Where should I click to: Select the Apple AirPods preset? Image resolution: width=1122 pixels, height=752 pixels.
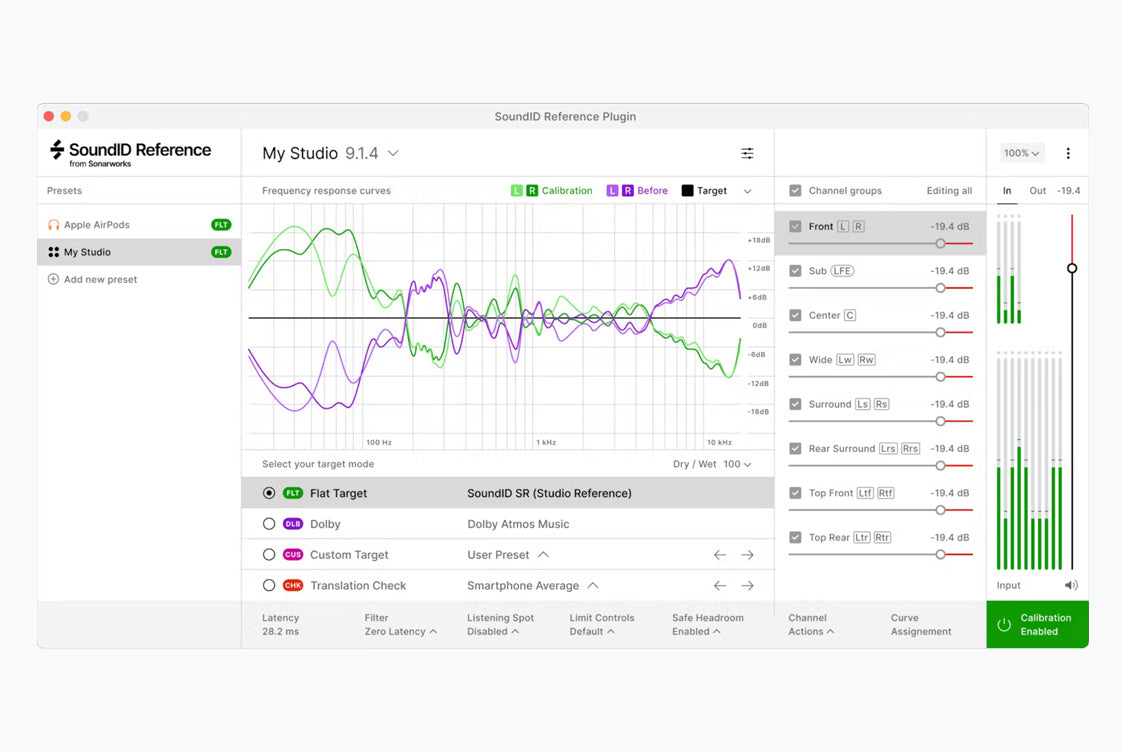point(97,225)
